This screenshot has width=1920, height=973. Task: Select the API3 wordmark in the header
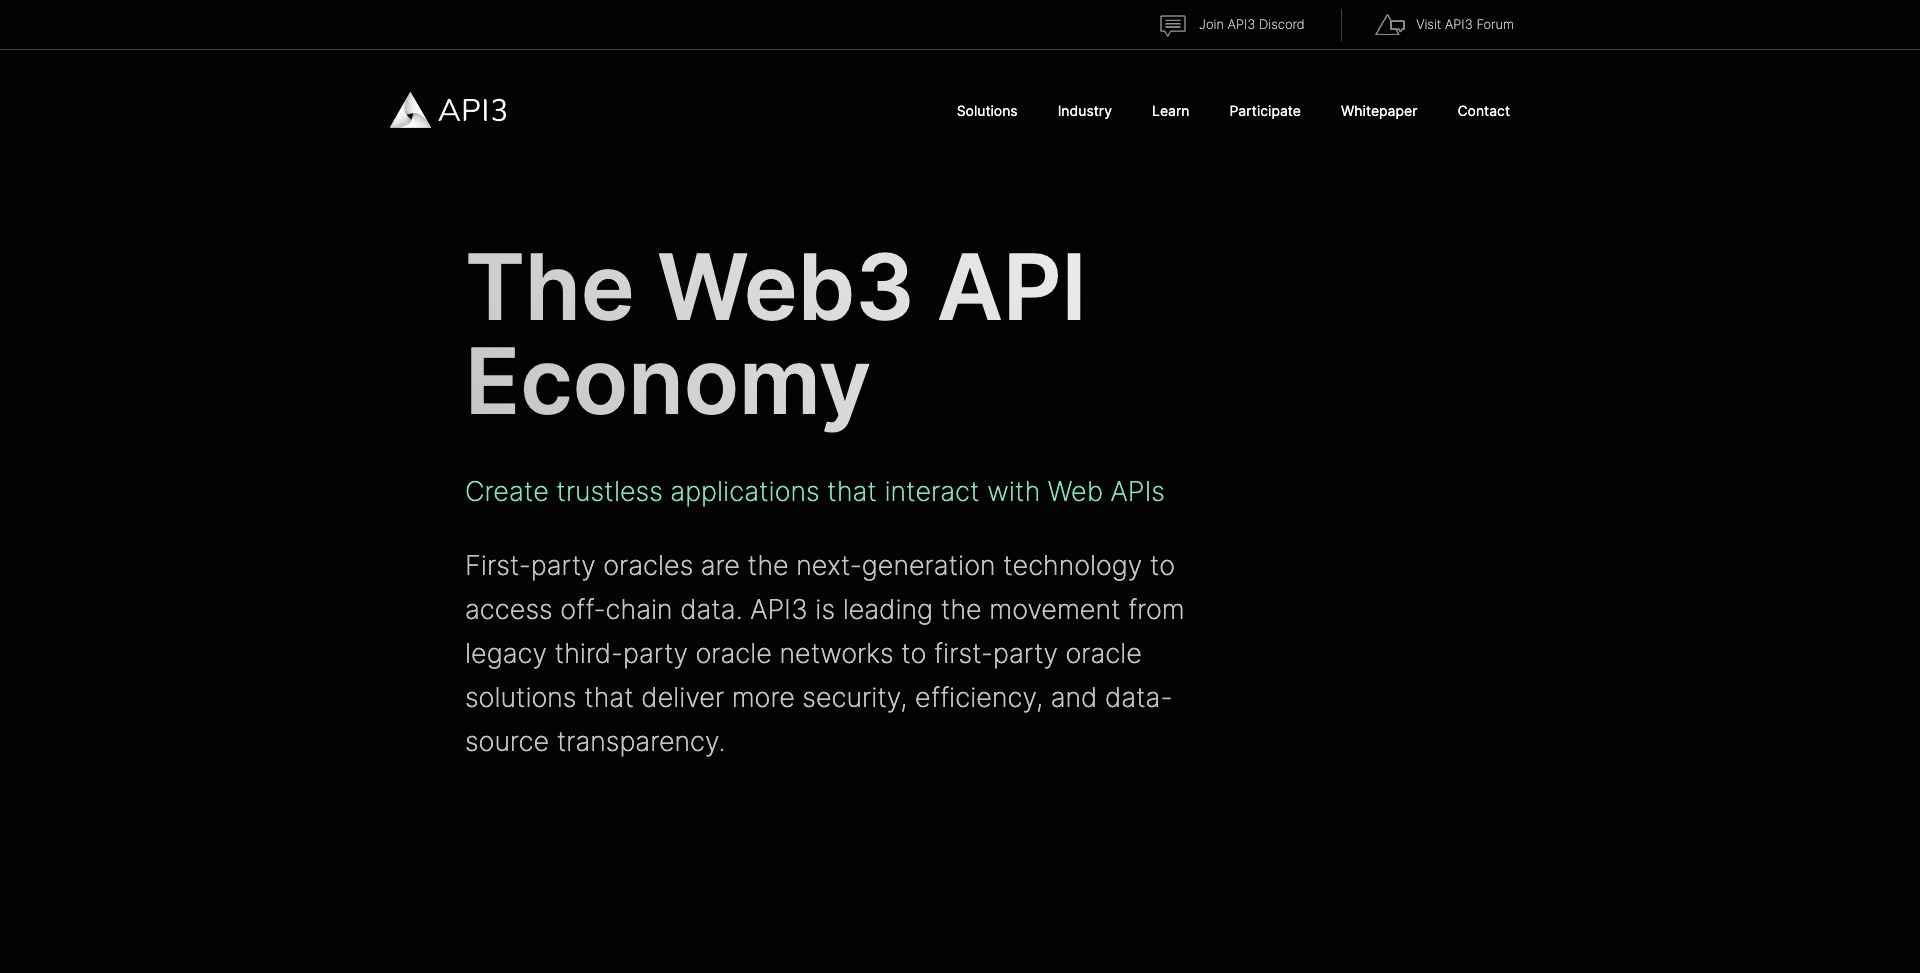tap(473, 111)
